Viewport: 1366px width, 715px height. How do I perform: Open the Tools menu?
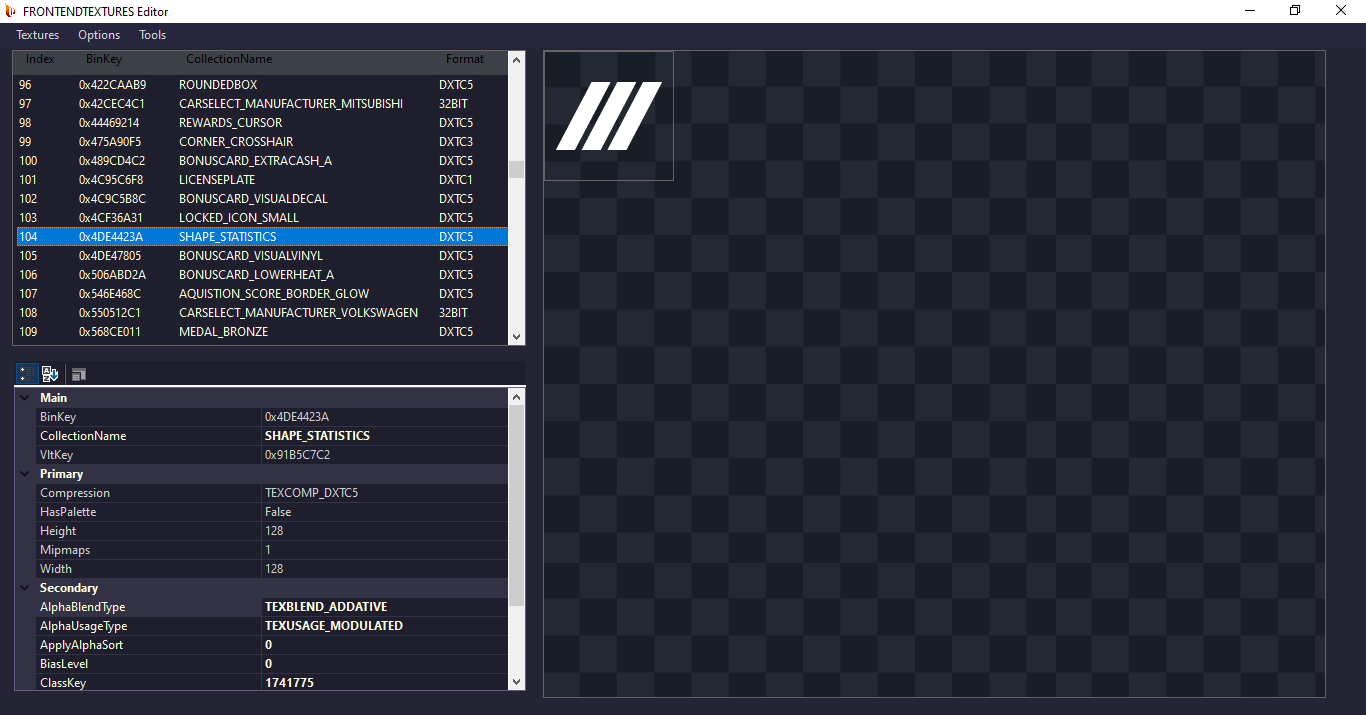pos(152,35)
